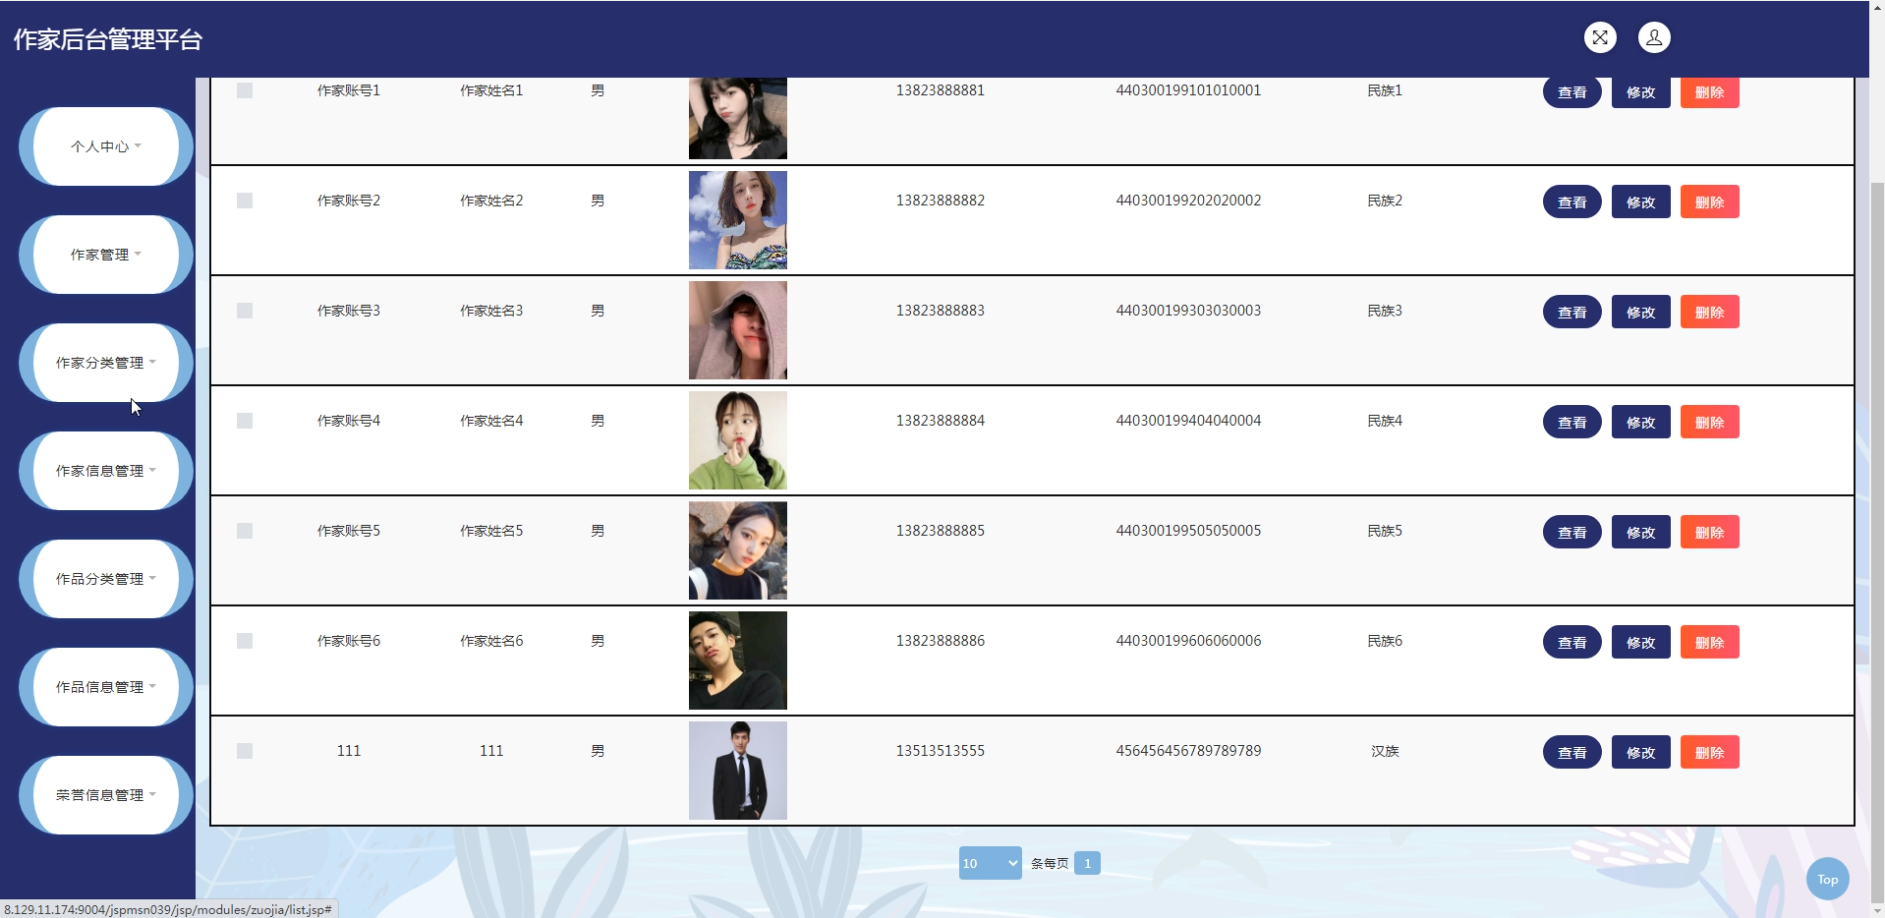Select phone number 13823888881
This screenshot has height=918, width=1885.
[x=940, y=90]
